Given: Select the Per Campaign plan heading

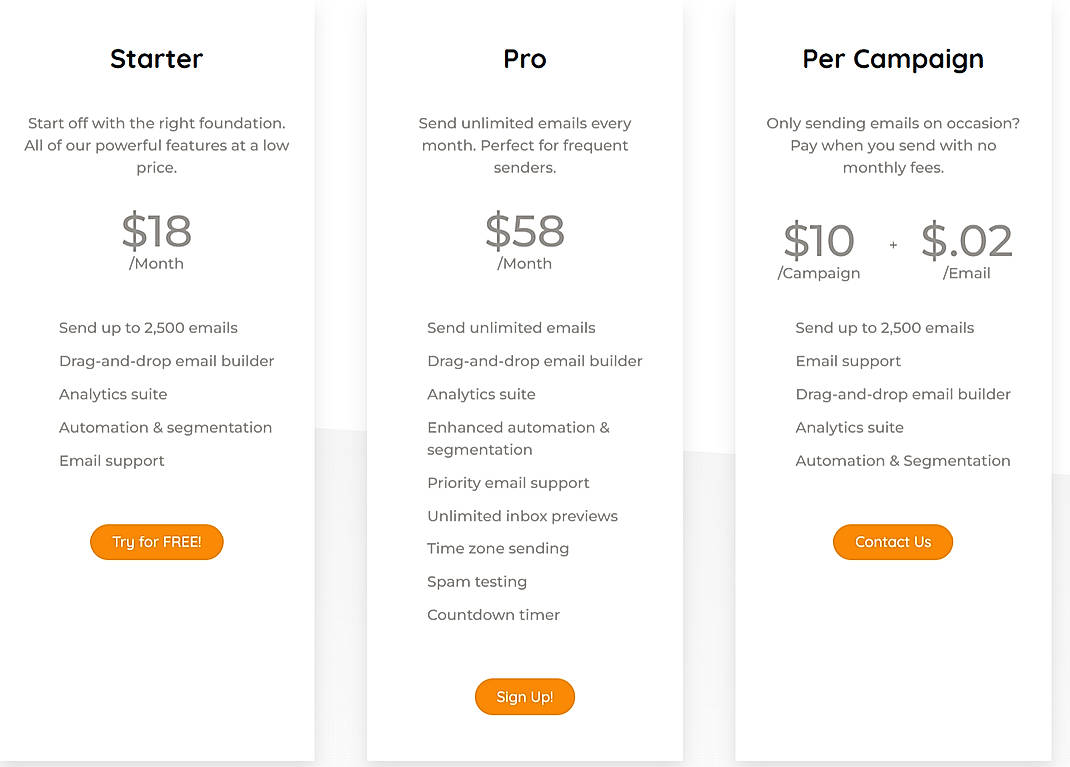Looking at the screenshot, I should coord(892,59).
